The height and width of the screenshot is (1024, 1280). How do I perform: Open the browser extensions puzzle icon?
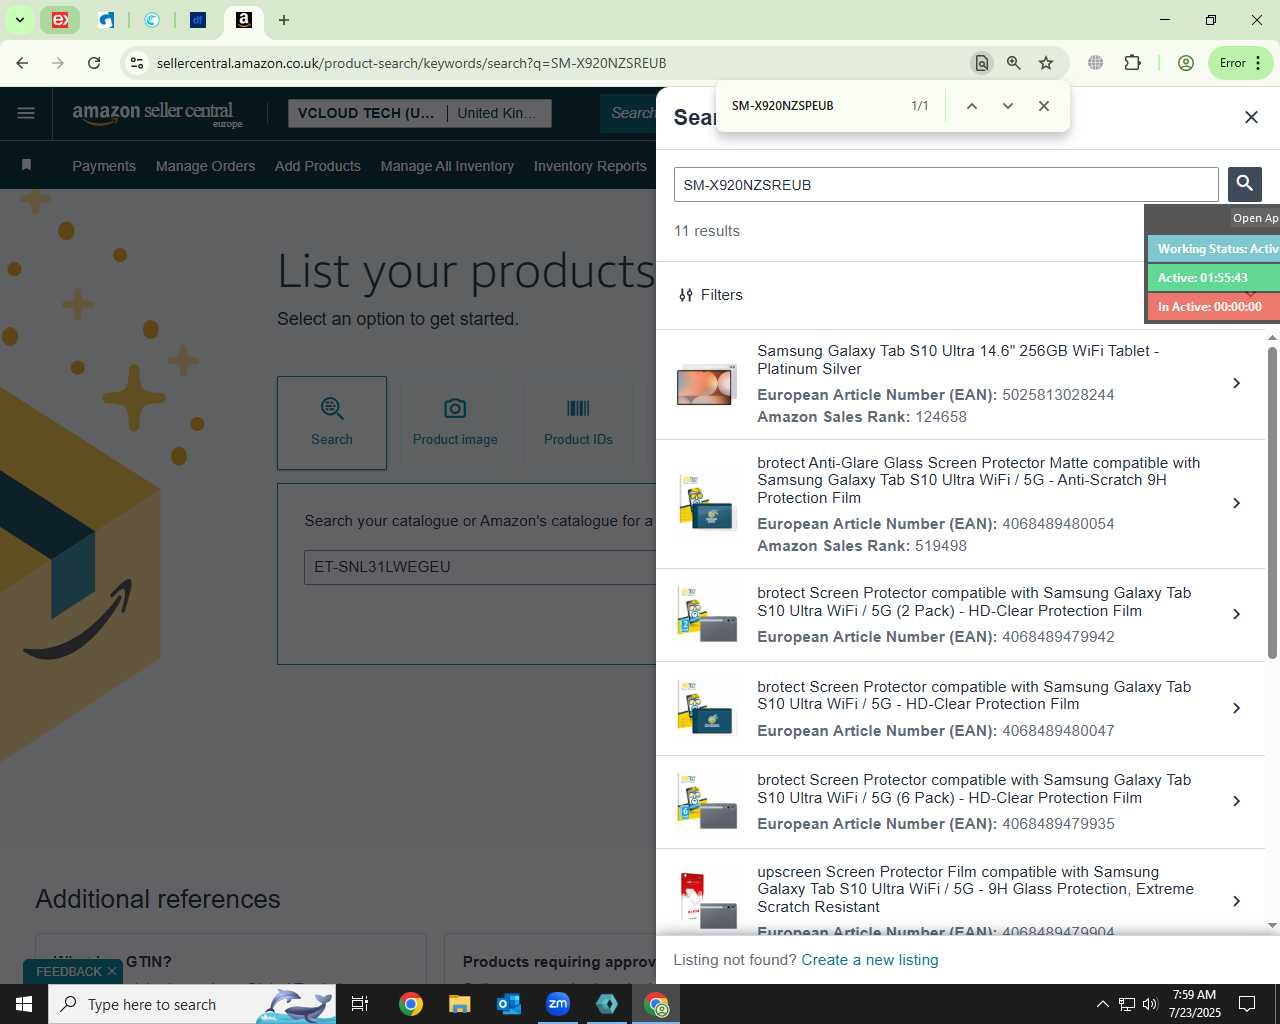(x=1132, y=63)
